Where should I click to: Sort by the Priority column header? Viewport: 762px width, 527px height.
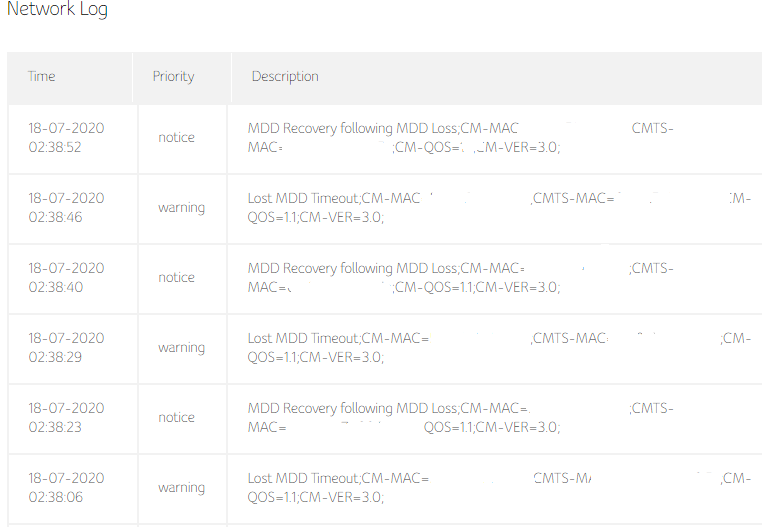coord(173,77)
